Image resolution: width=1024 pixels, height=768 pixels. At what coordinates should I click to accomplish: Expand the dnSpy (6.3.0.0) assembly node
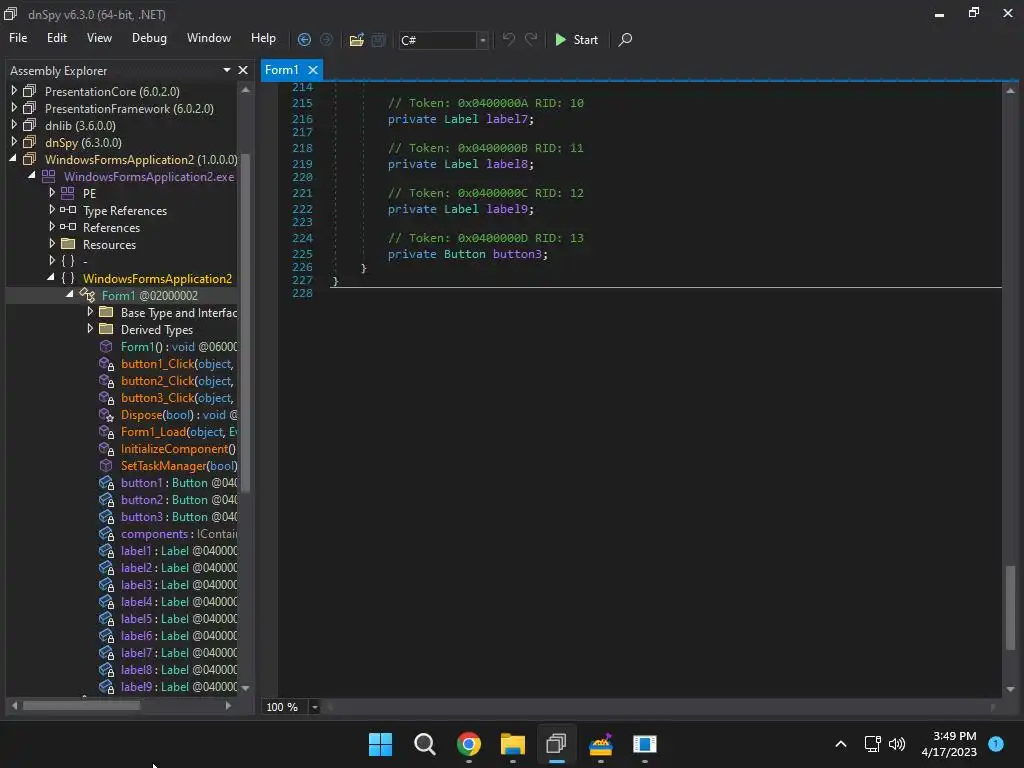coord(14,142)
